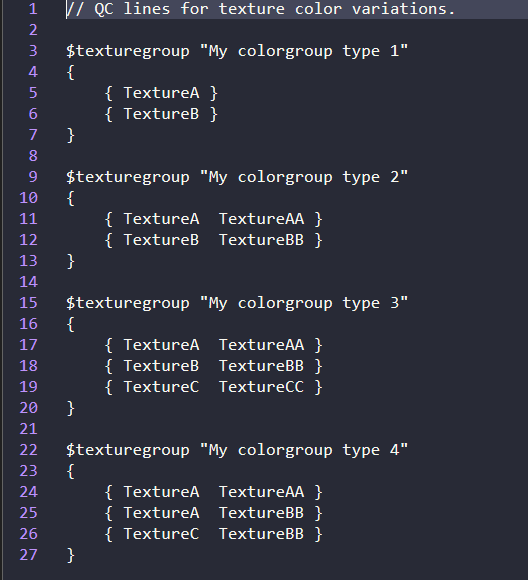Click line number 21 in the gutter
This screenshot has height=580, width=528.
coord(28,429)
